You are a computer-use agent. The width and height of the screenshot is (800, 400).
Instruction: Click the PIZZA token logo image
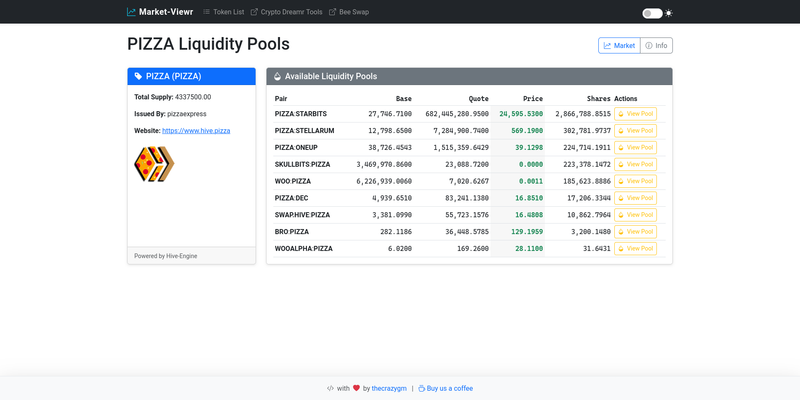point(154,164)
